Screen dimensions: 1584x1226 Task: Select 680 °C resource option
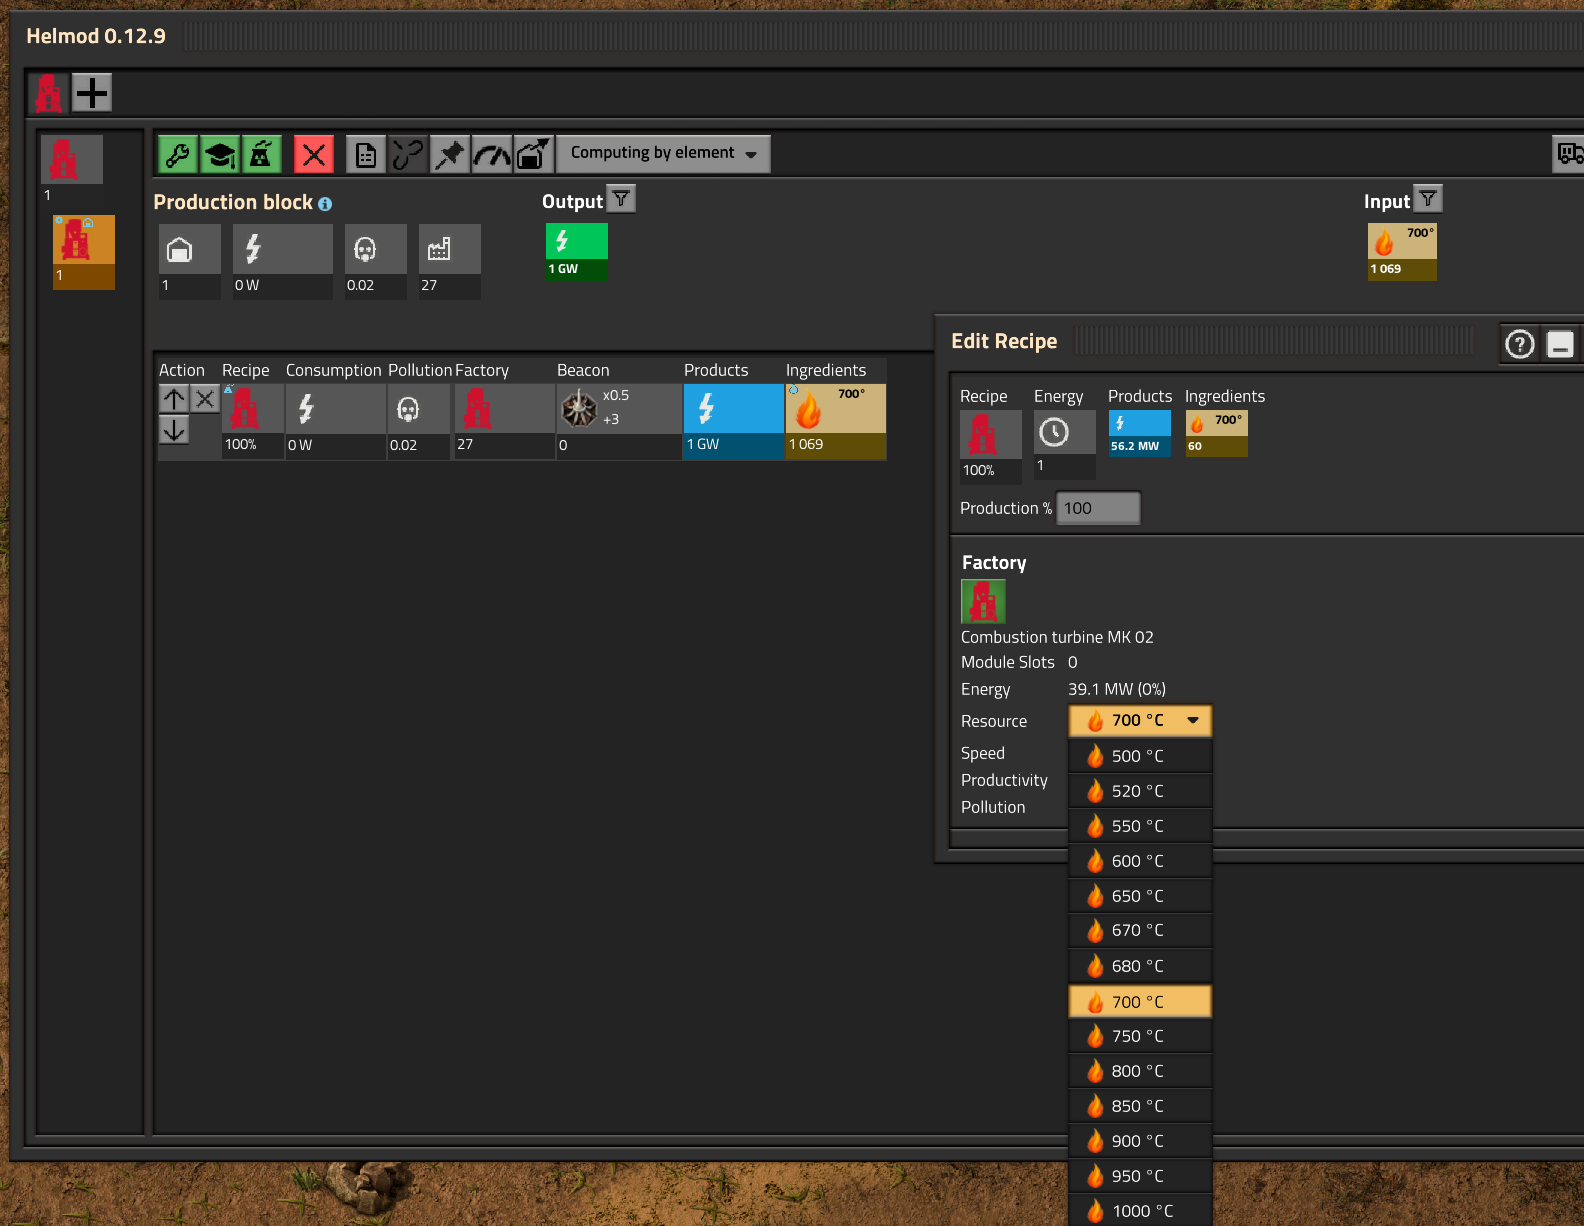[1140, 966]
